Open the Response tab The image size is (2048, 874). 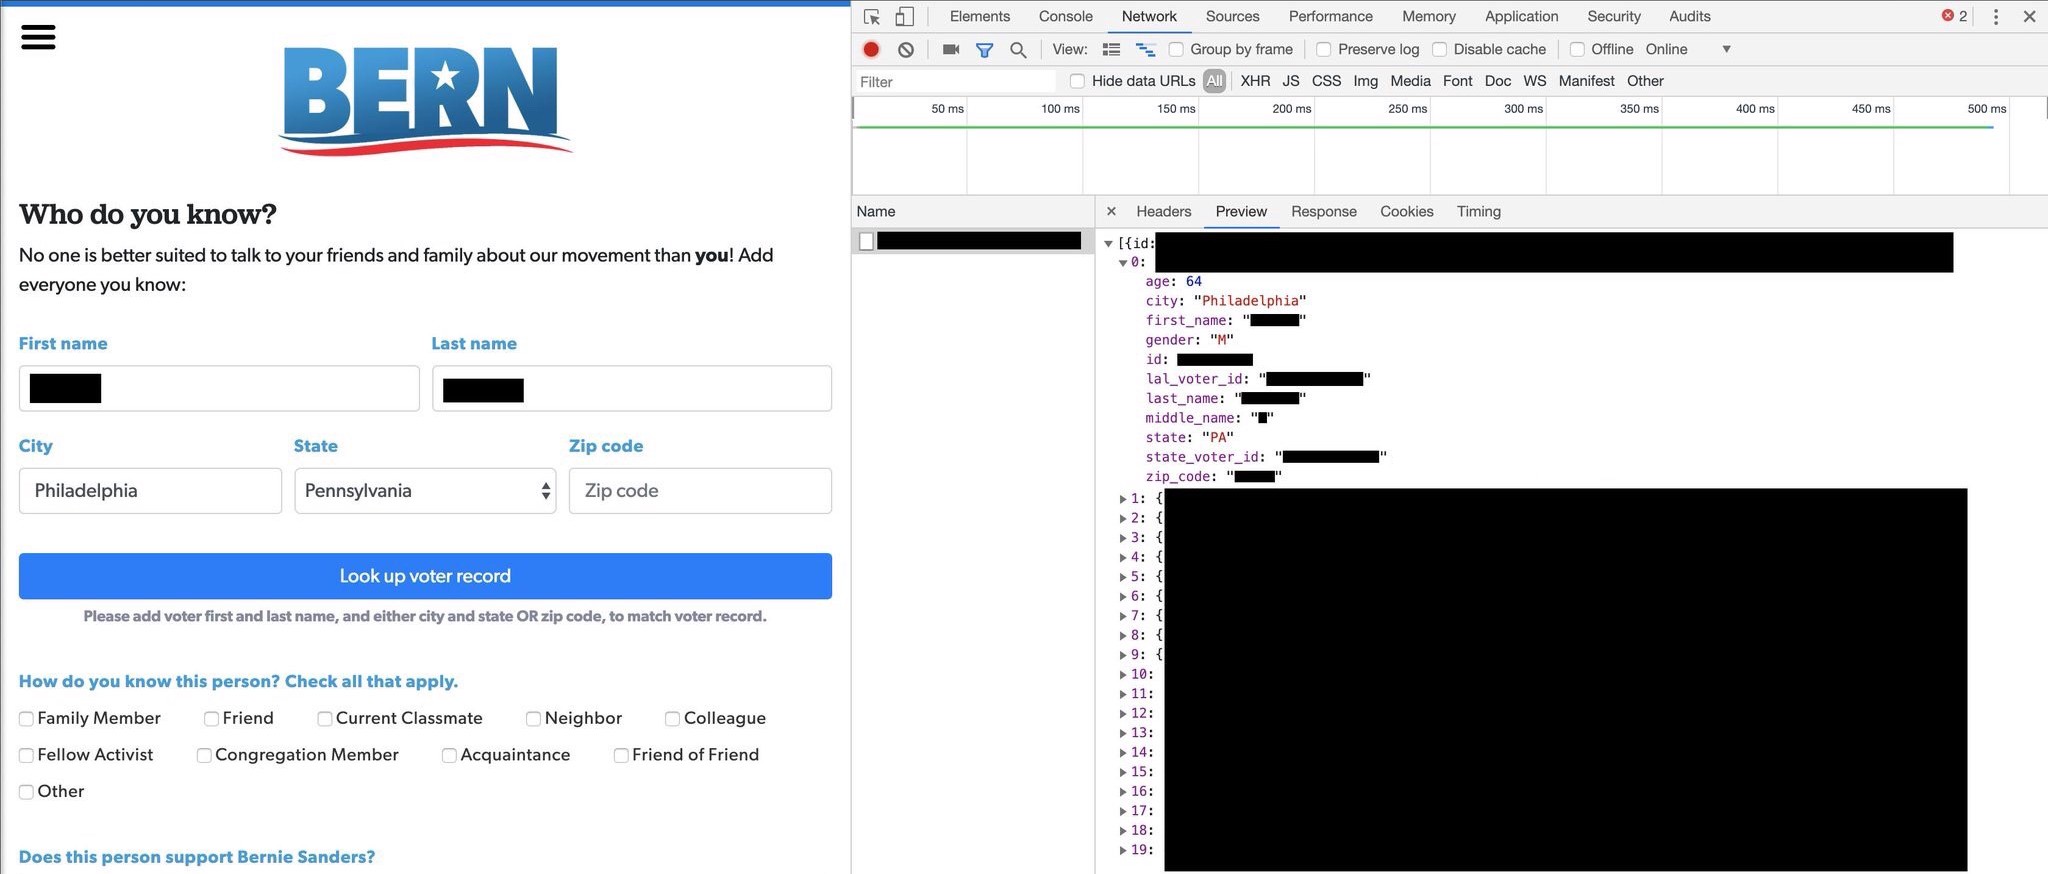pos(1323,212)
